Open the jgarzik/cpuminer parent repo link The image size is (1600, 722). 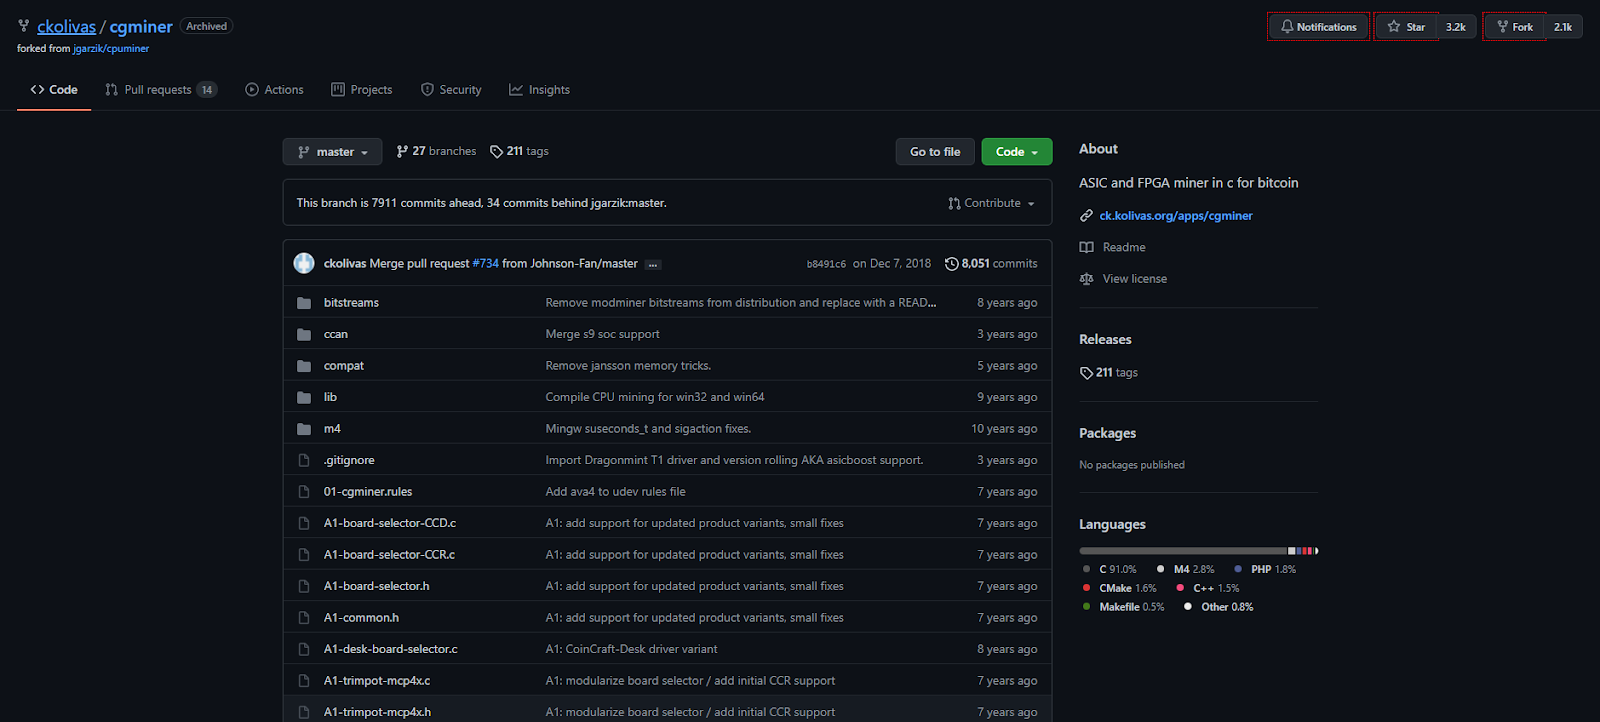point(111,49)
